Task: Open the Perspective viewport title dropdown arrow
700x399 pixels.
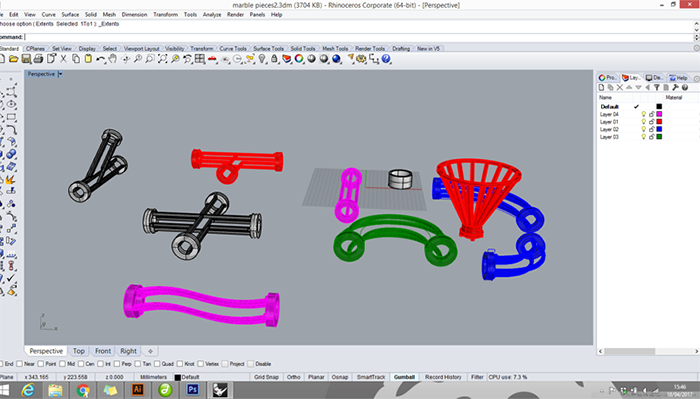Action: point(60,74)
